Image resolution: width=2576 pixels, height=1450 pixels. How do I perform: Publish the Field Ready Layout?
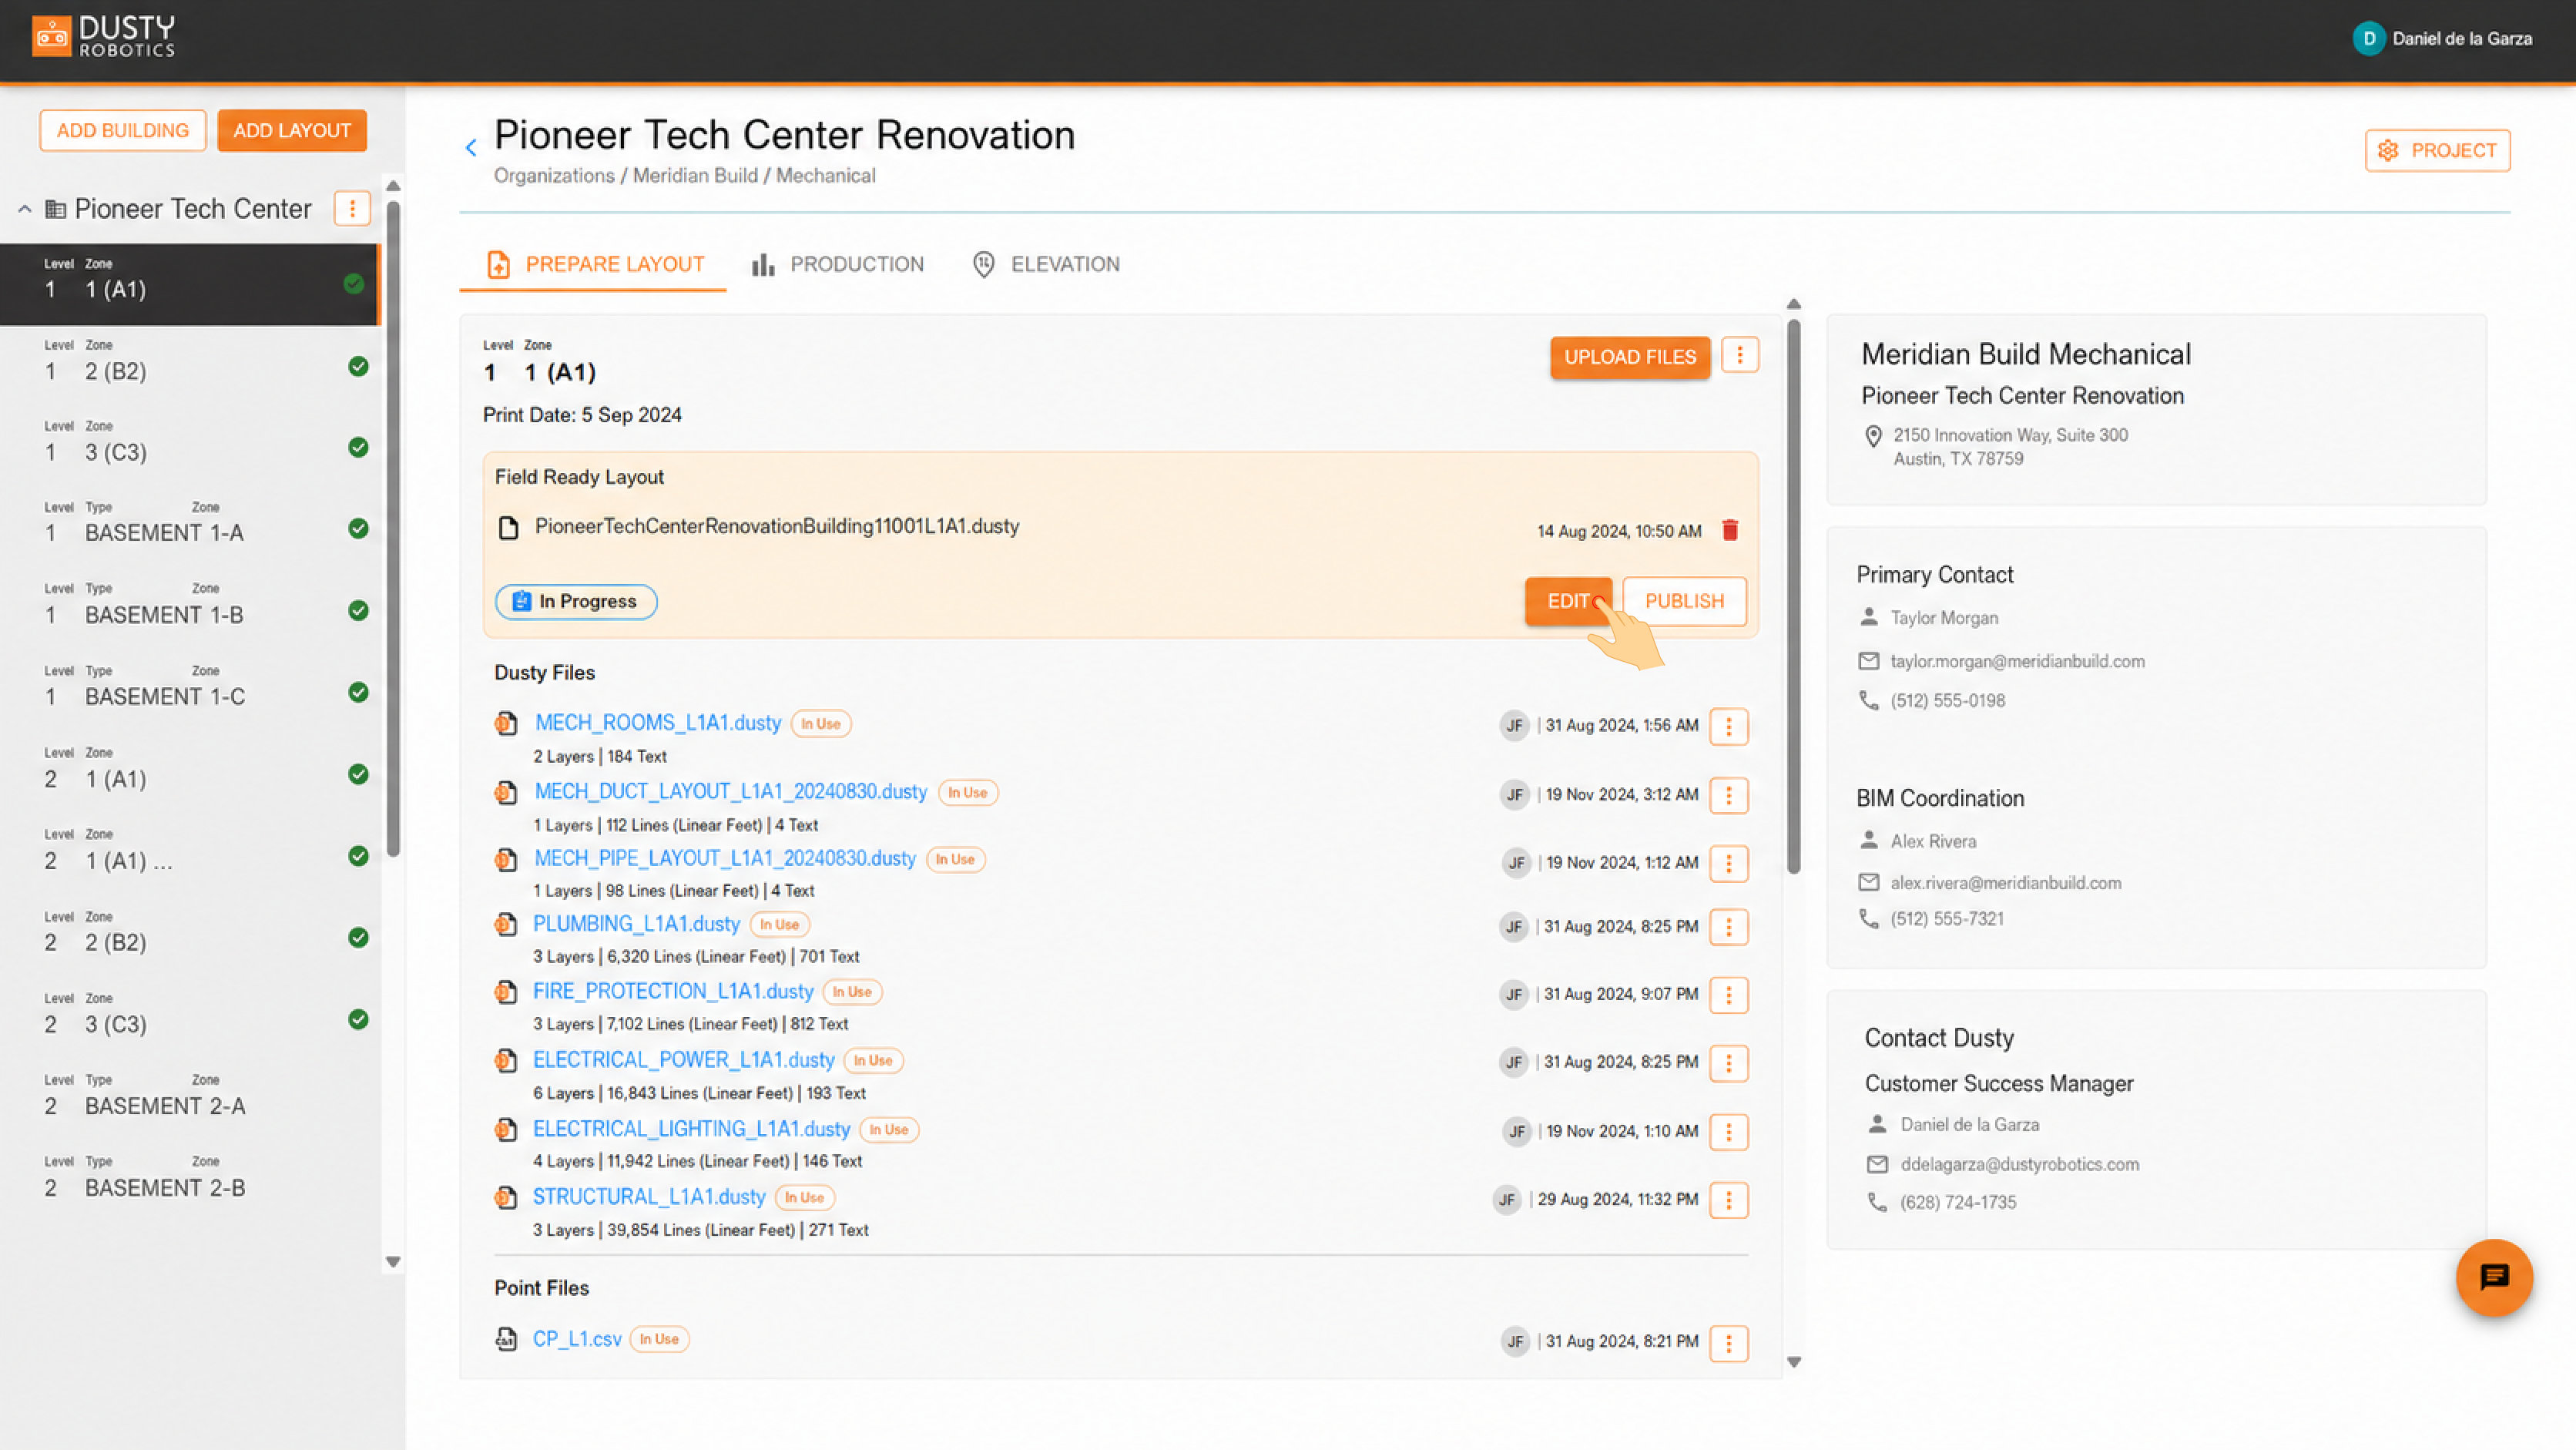(x=1684, y=601)
